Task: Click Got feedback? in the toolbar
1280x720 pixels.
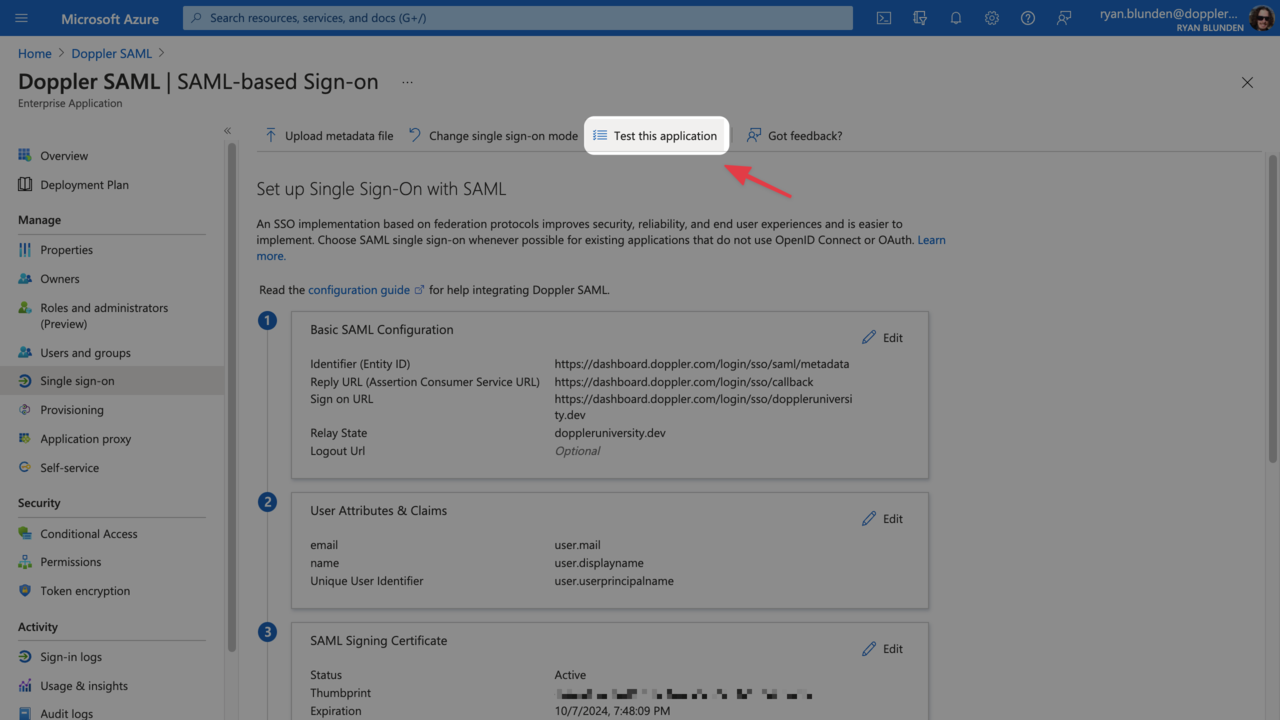Action: [x=795, y=135]
